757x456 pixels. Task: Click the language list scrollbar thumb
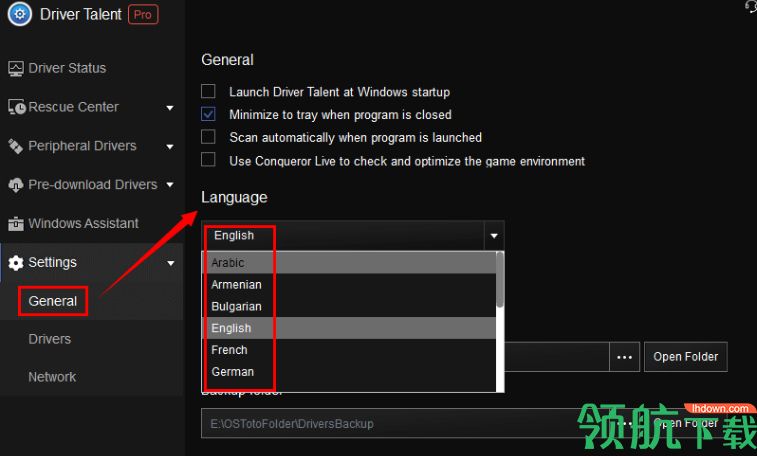click(x=500, y=280)
